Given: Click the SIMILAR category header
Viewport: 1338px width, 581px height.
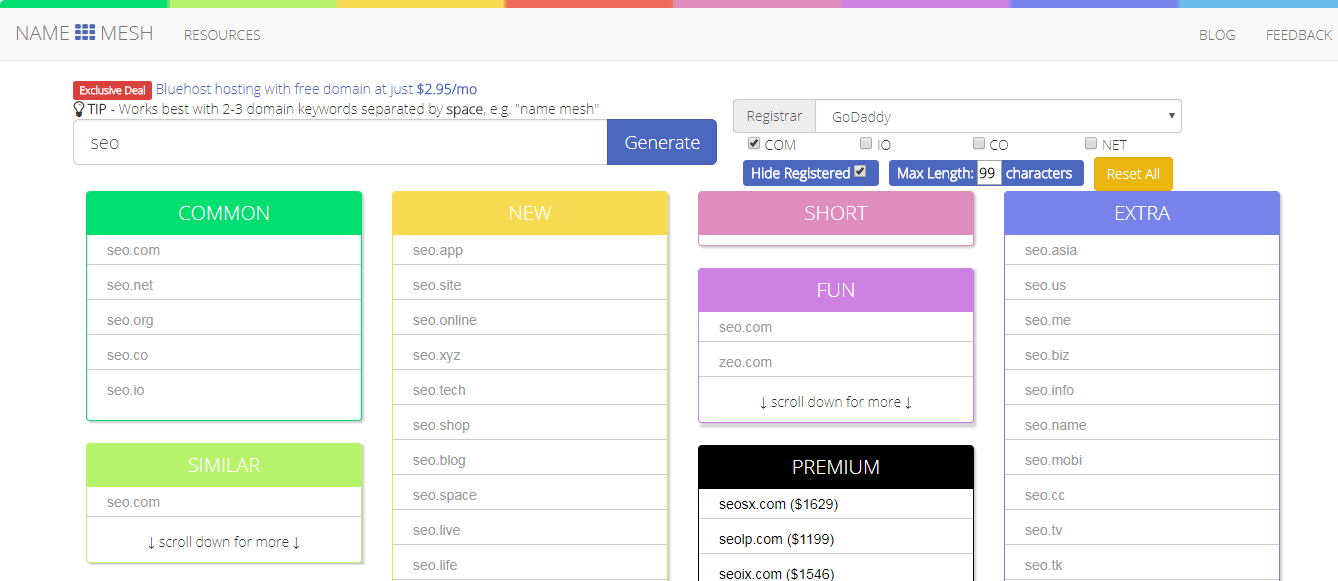Looking at the screenshot, I should point(224,465).
